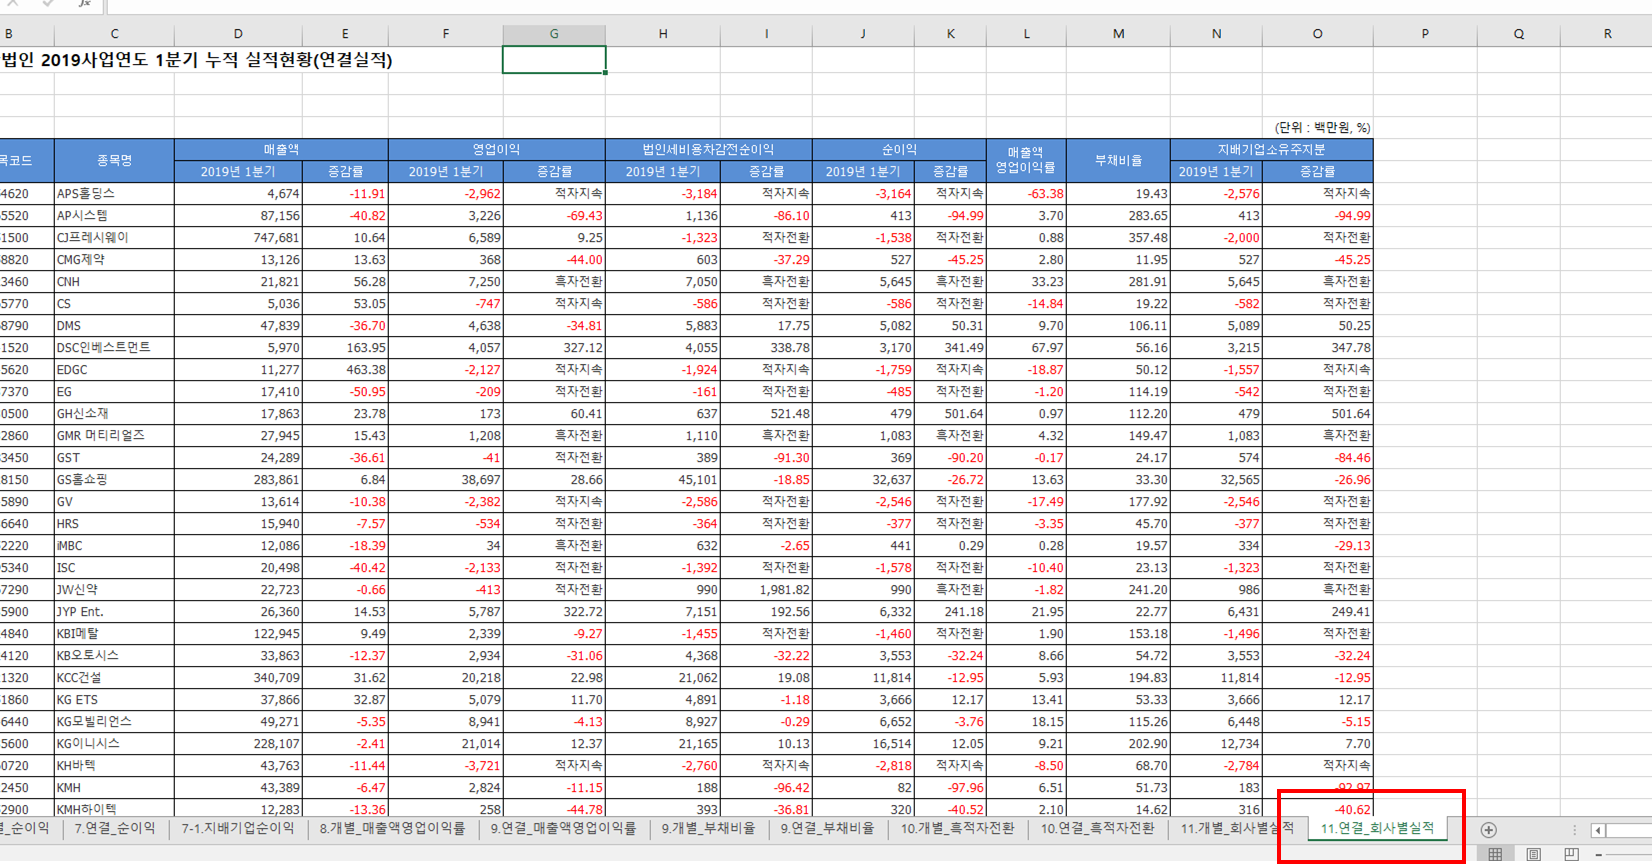Select the 법인세비용차감전순이익 header cell

[708, 149]
